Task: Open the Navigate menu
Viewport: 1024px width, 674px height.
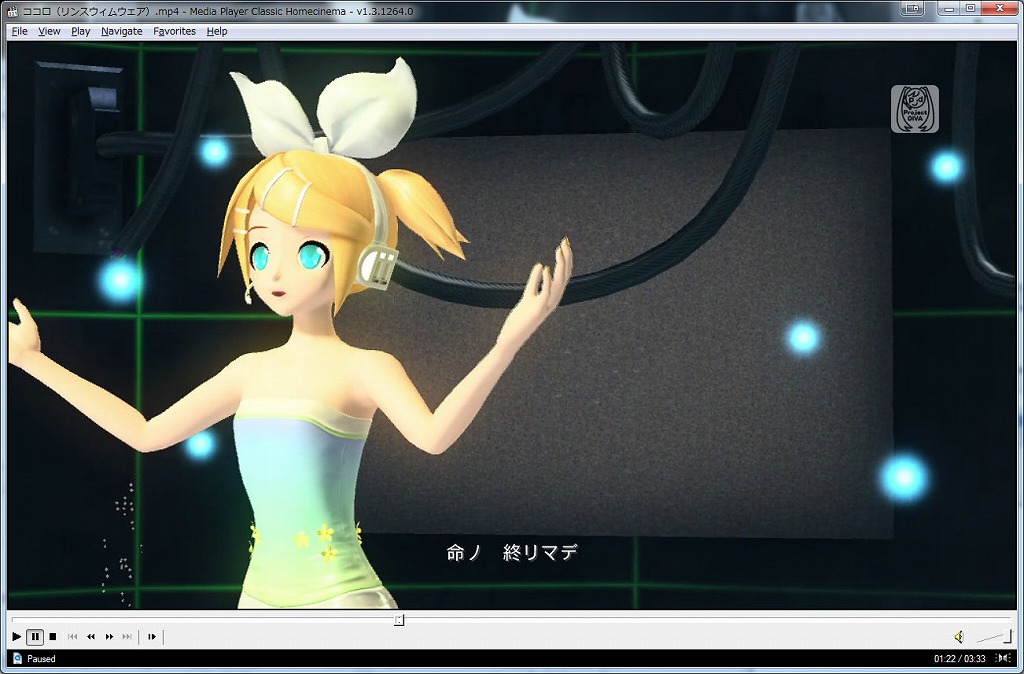Action: pos(121,31)
